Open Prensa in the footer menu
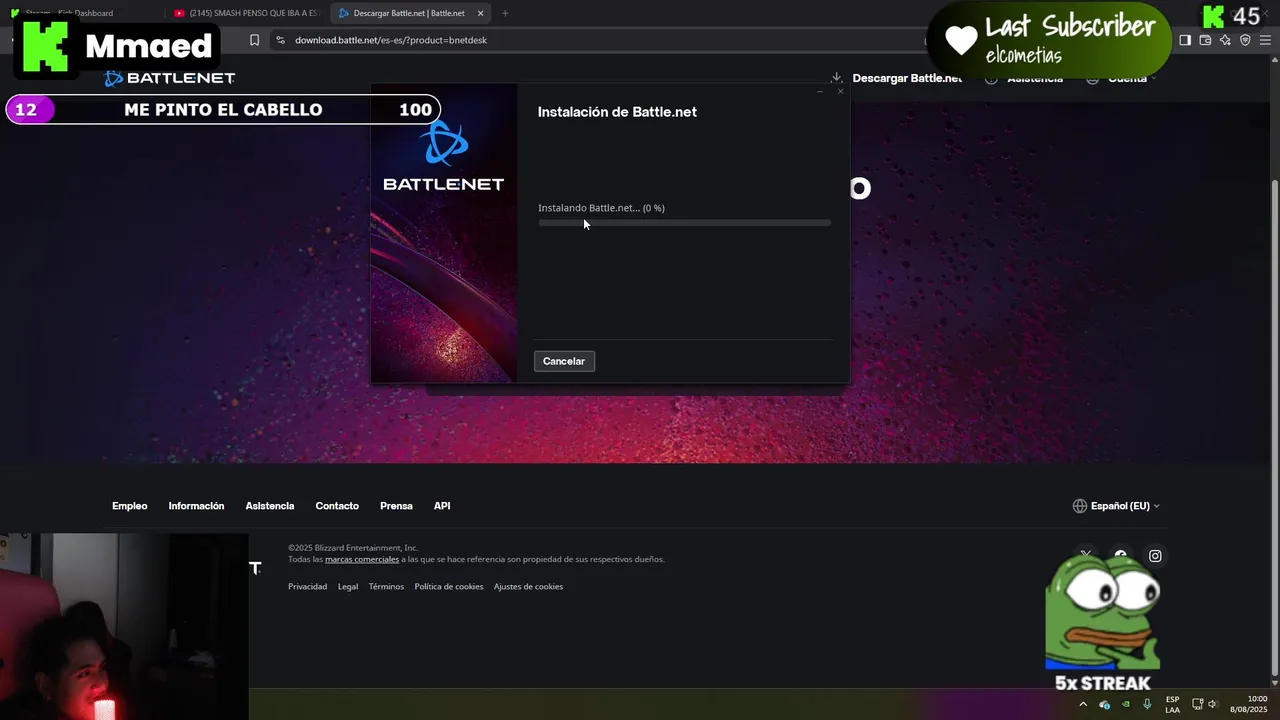The image size is (1280, 720). click(x=396, y=506)
